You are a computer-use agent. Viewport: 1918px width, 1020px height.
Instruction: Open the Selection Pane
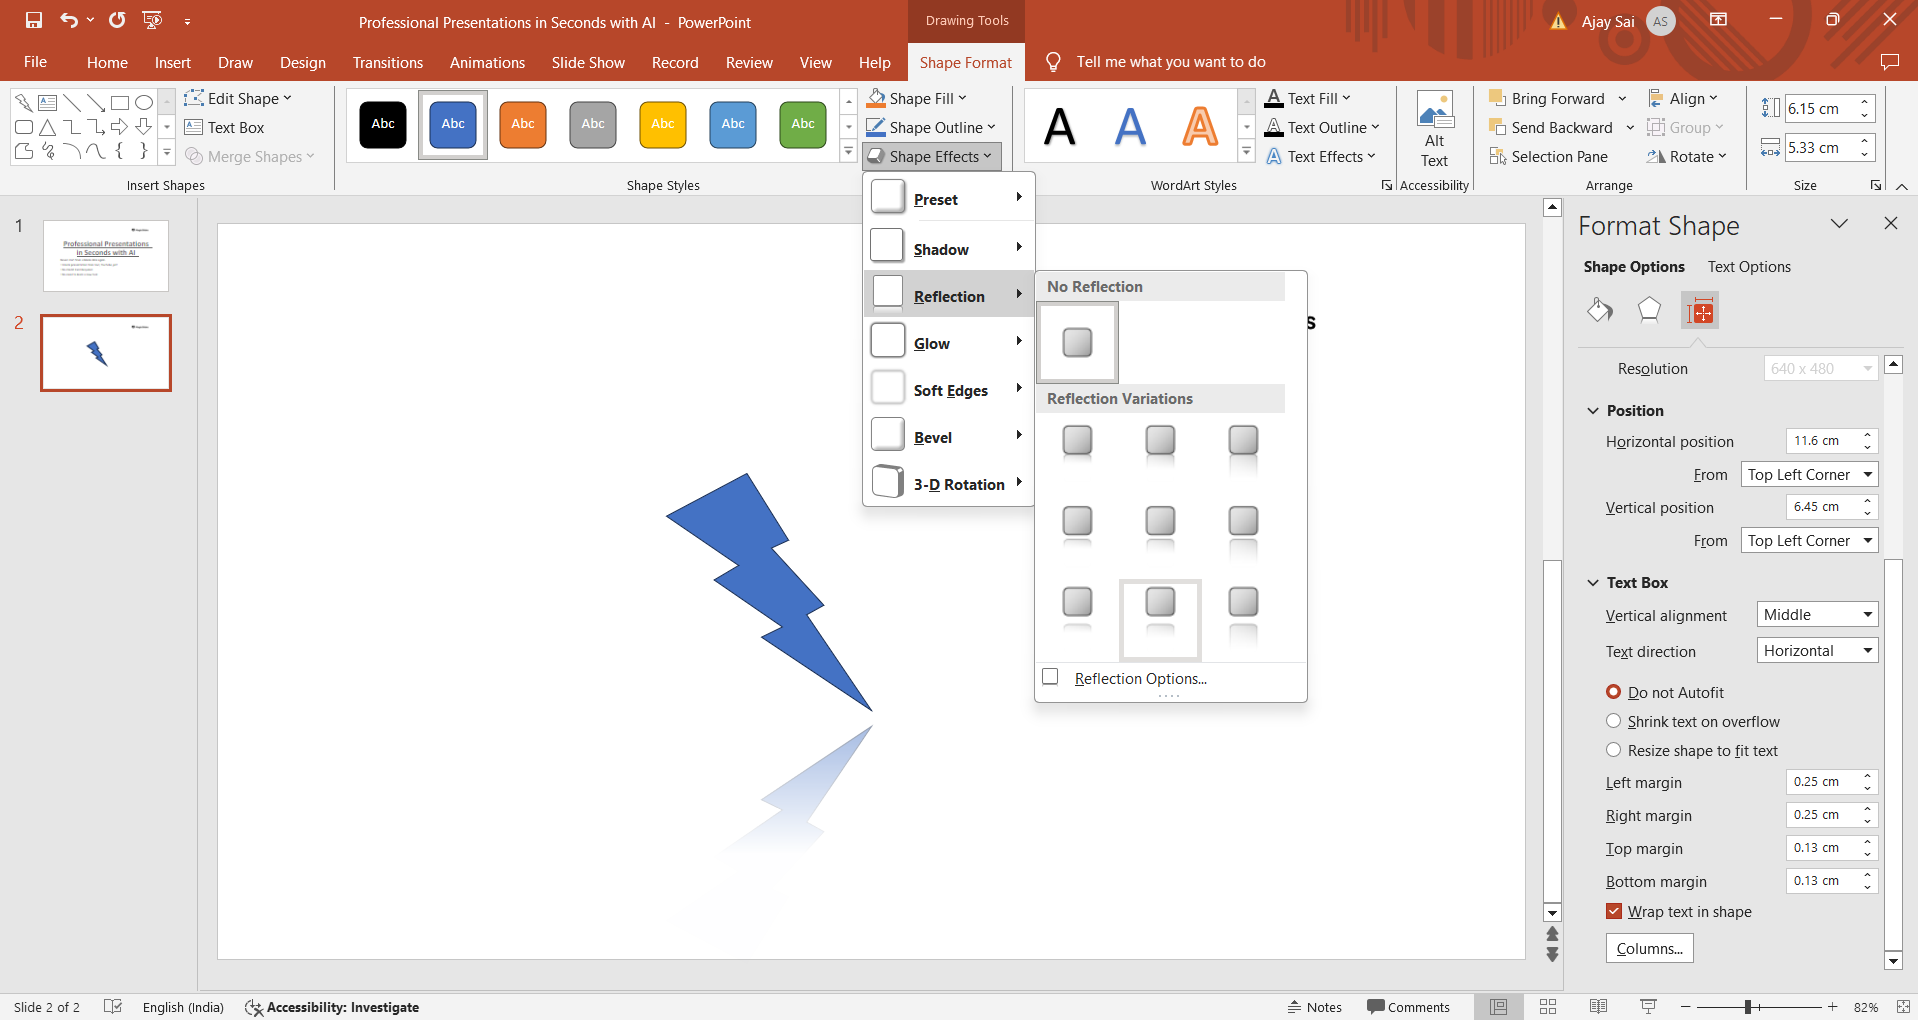point(1548,156)
